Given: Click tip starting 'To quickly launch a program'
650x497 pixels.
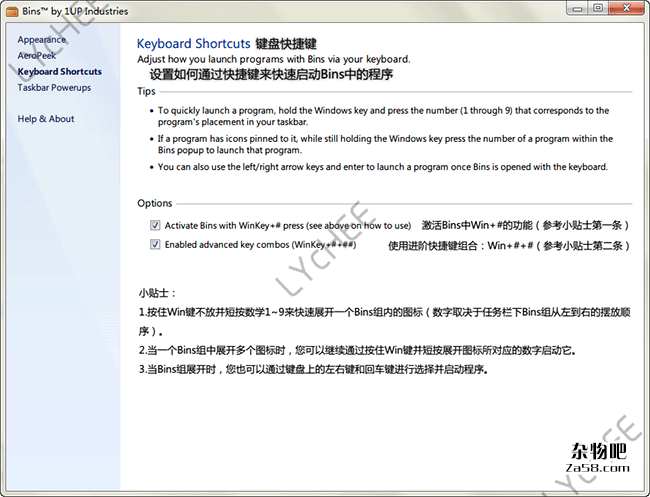Looking at the screenshot, I should pyautogui.click(x=383, y=116).
